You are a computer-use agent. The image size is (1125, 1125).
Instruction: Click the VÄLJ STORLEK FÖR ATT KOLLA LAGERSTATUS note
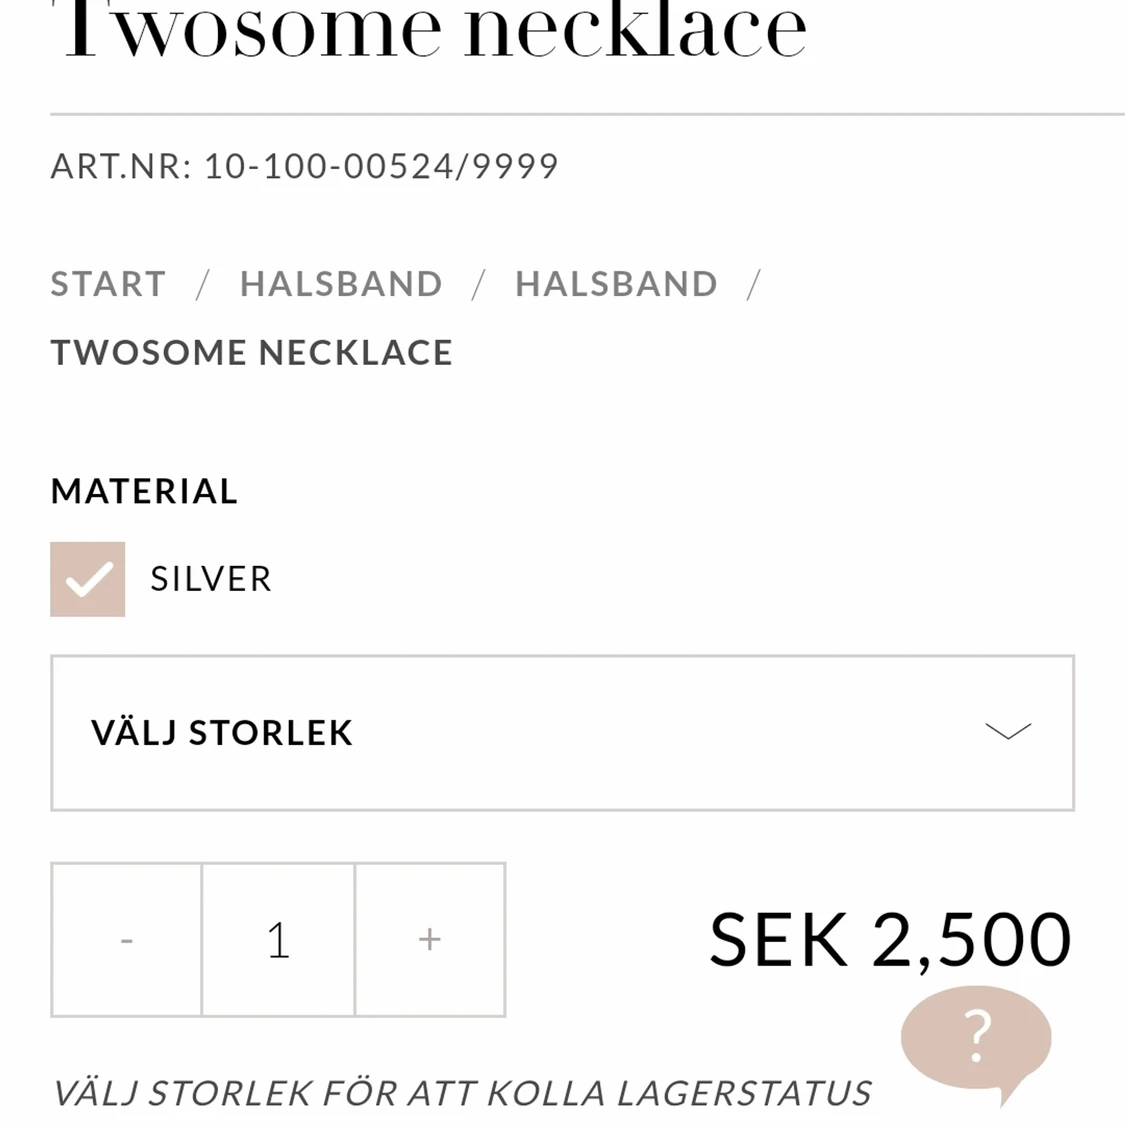click(x=462, y=1094)
